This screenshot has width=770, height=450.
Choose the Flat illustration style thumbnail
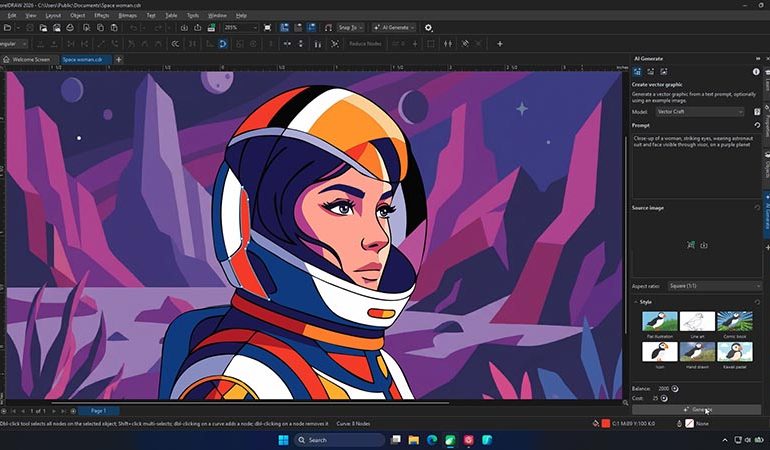pyautogui.click(x=660, y=321)
